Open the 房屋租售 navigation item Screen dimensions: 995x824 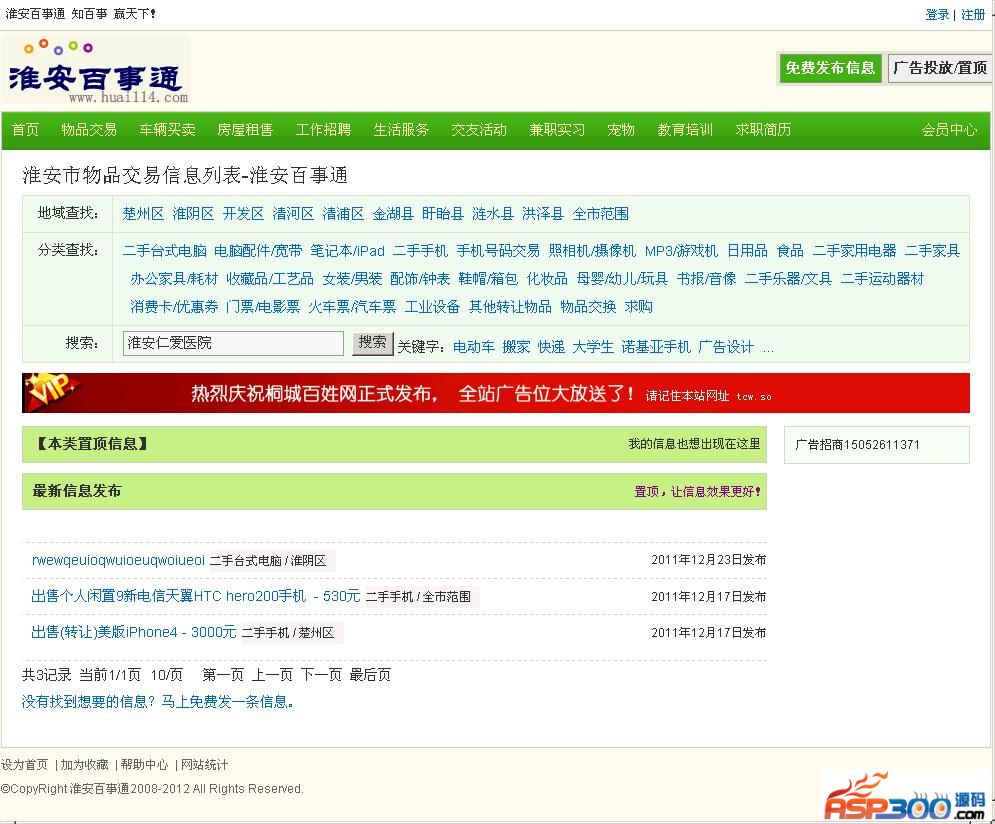[245, 130]
